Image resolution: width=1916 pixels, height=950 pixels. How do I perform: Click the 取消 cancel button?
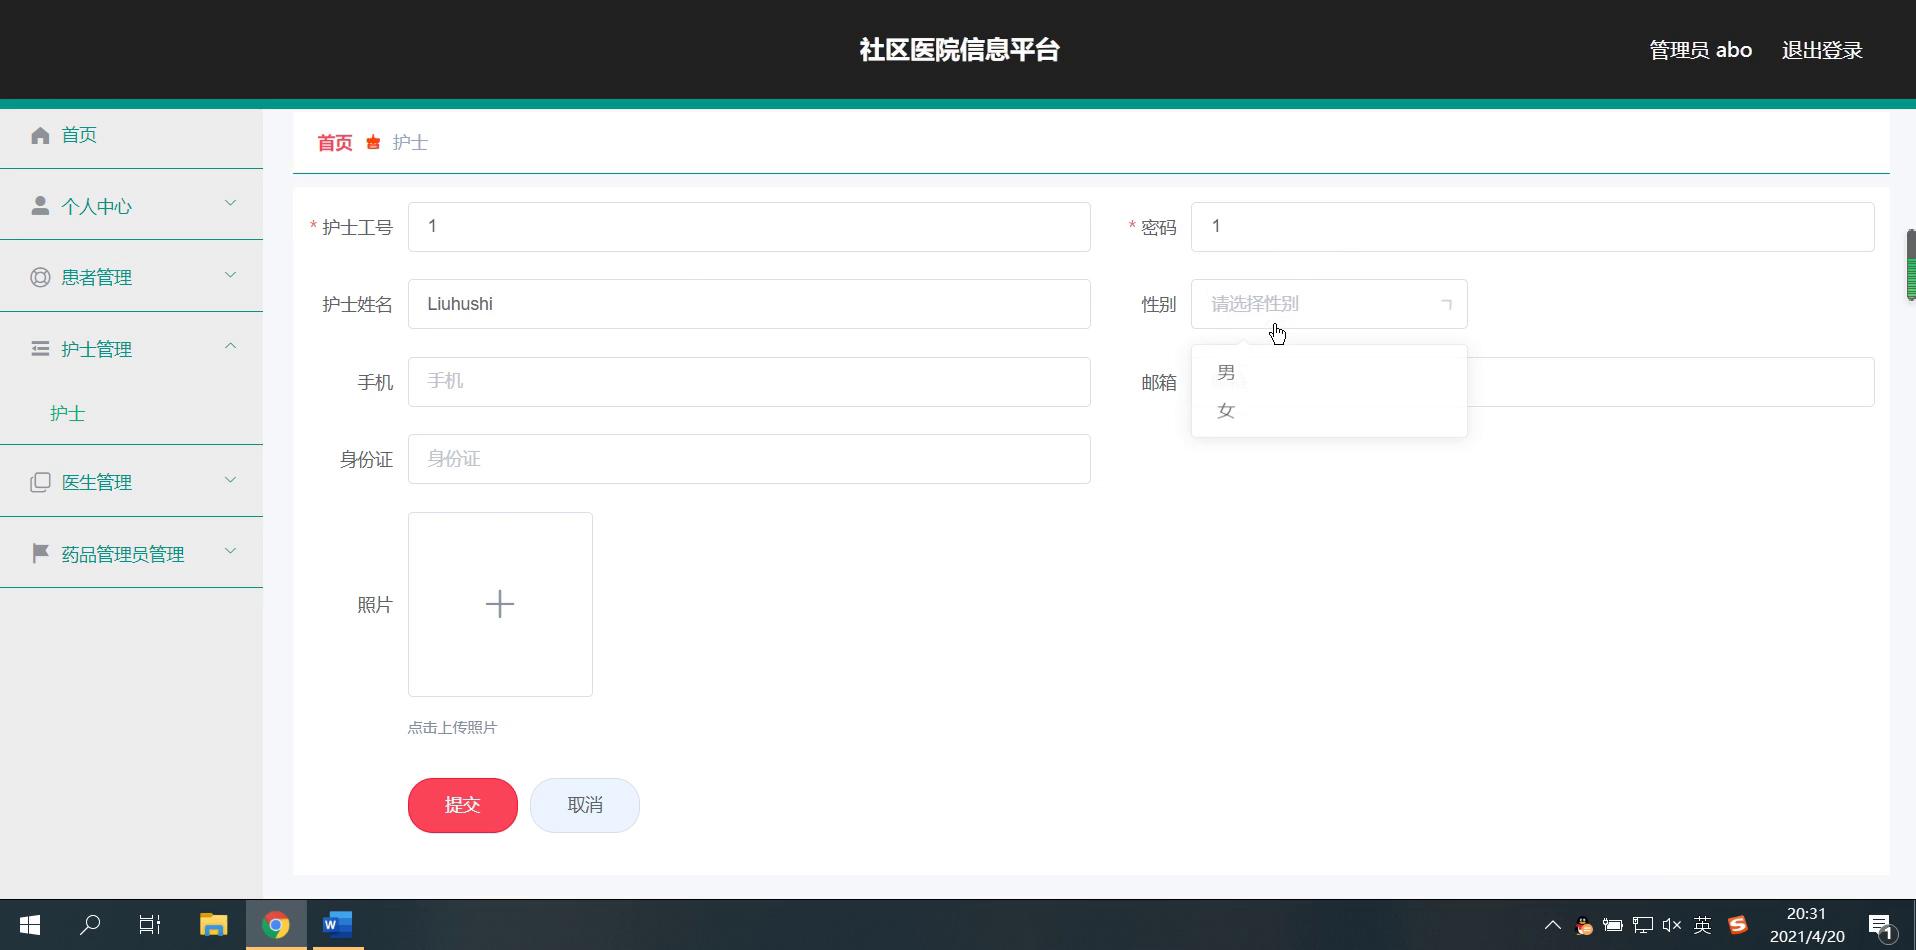coord(584,804)
